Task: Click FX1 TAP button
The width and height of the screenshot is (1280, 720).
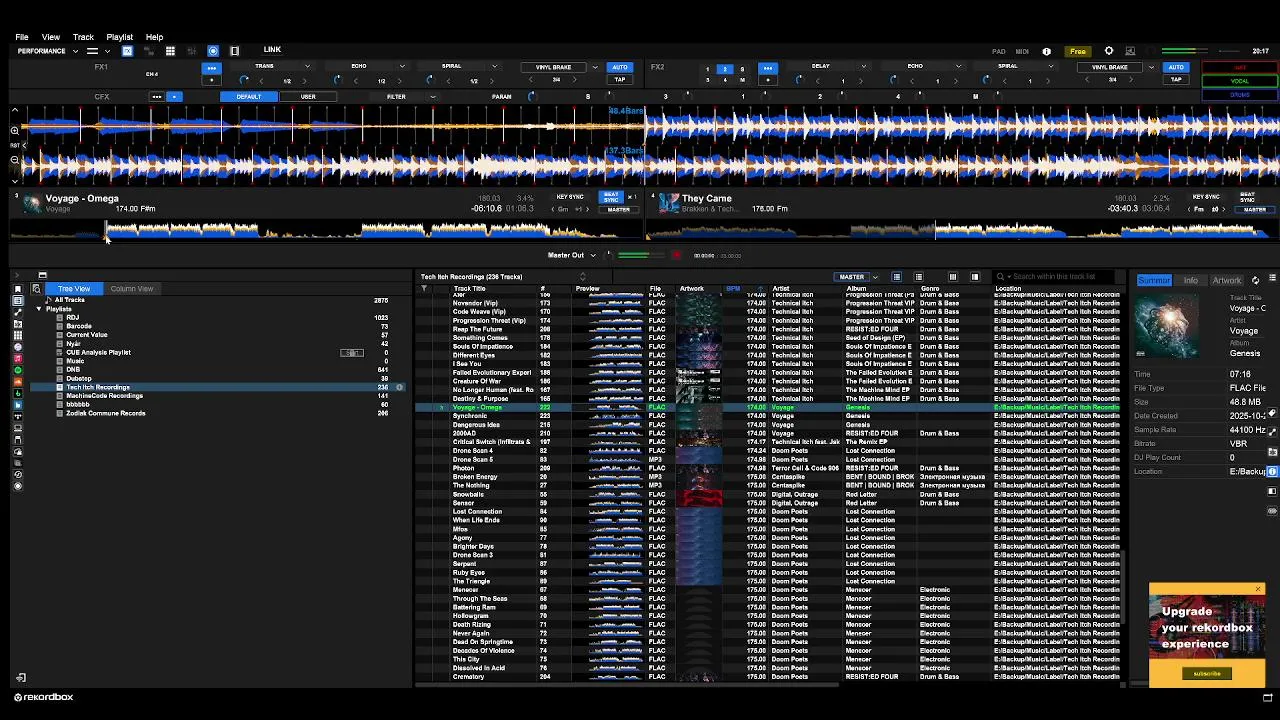Action: point(620,80)
